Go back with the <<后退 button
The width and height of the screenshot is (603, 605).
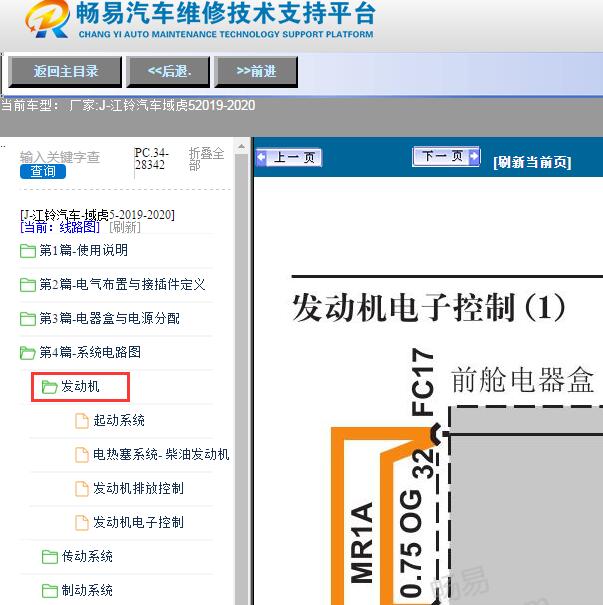click(x=169, y=71)
